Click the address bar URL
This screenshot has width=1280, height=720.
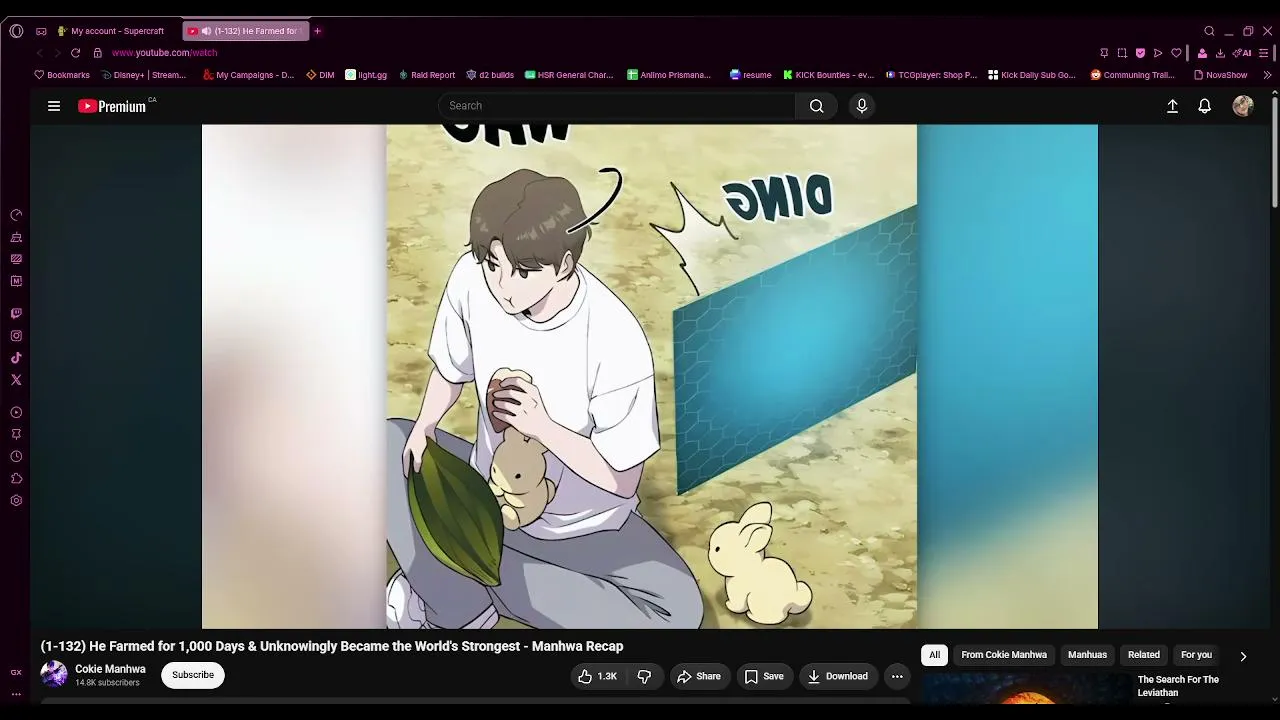pos(164,53)
